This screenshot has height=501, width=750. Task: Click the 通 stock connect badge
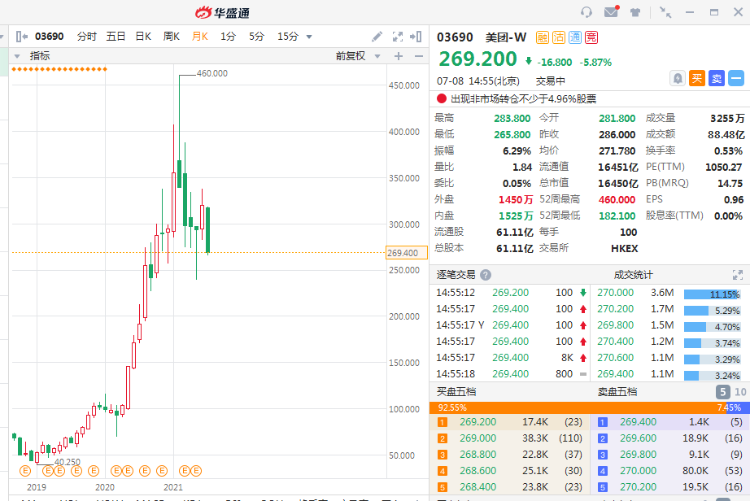(575, 37)
